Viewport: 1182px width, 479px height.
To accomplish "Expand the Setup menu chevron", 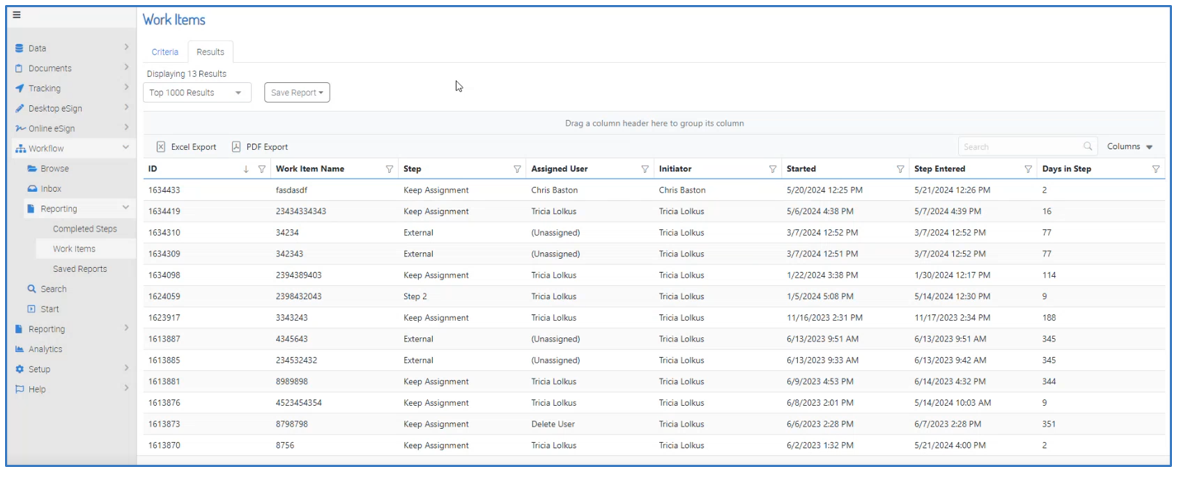I will [126, 369].
